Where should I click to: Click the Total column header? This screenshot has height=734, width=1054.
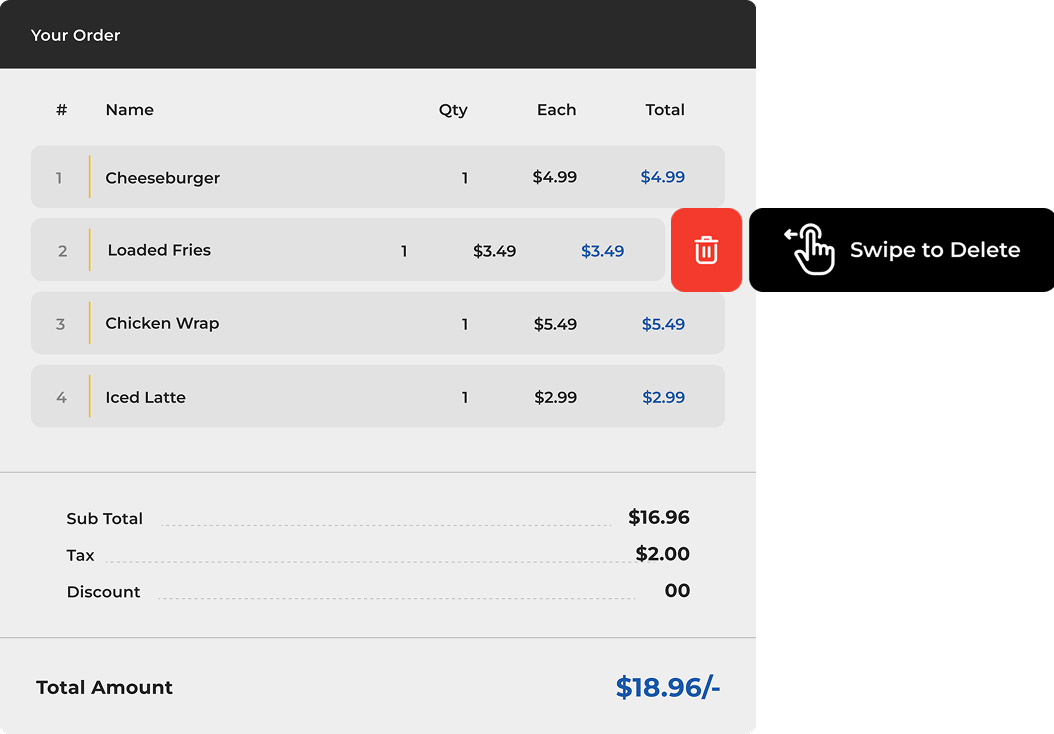pyautogui.click(x=665, y=110)
